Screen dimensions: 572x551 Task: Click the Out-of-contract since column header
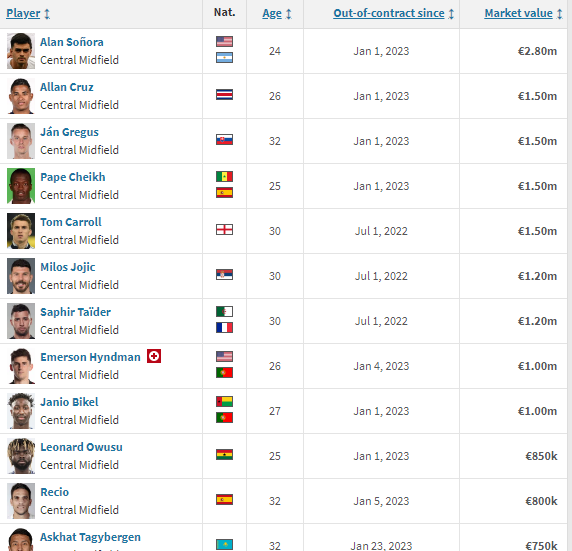click(x=389, y=13)
